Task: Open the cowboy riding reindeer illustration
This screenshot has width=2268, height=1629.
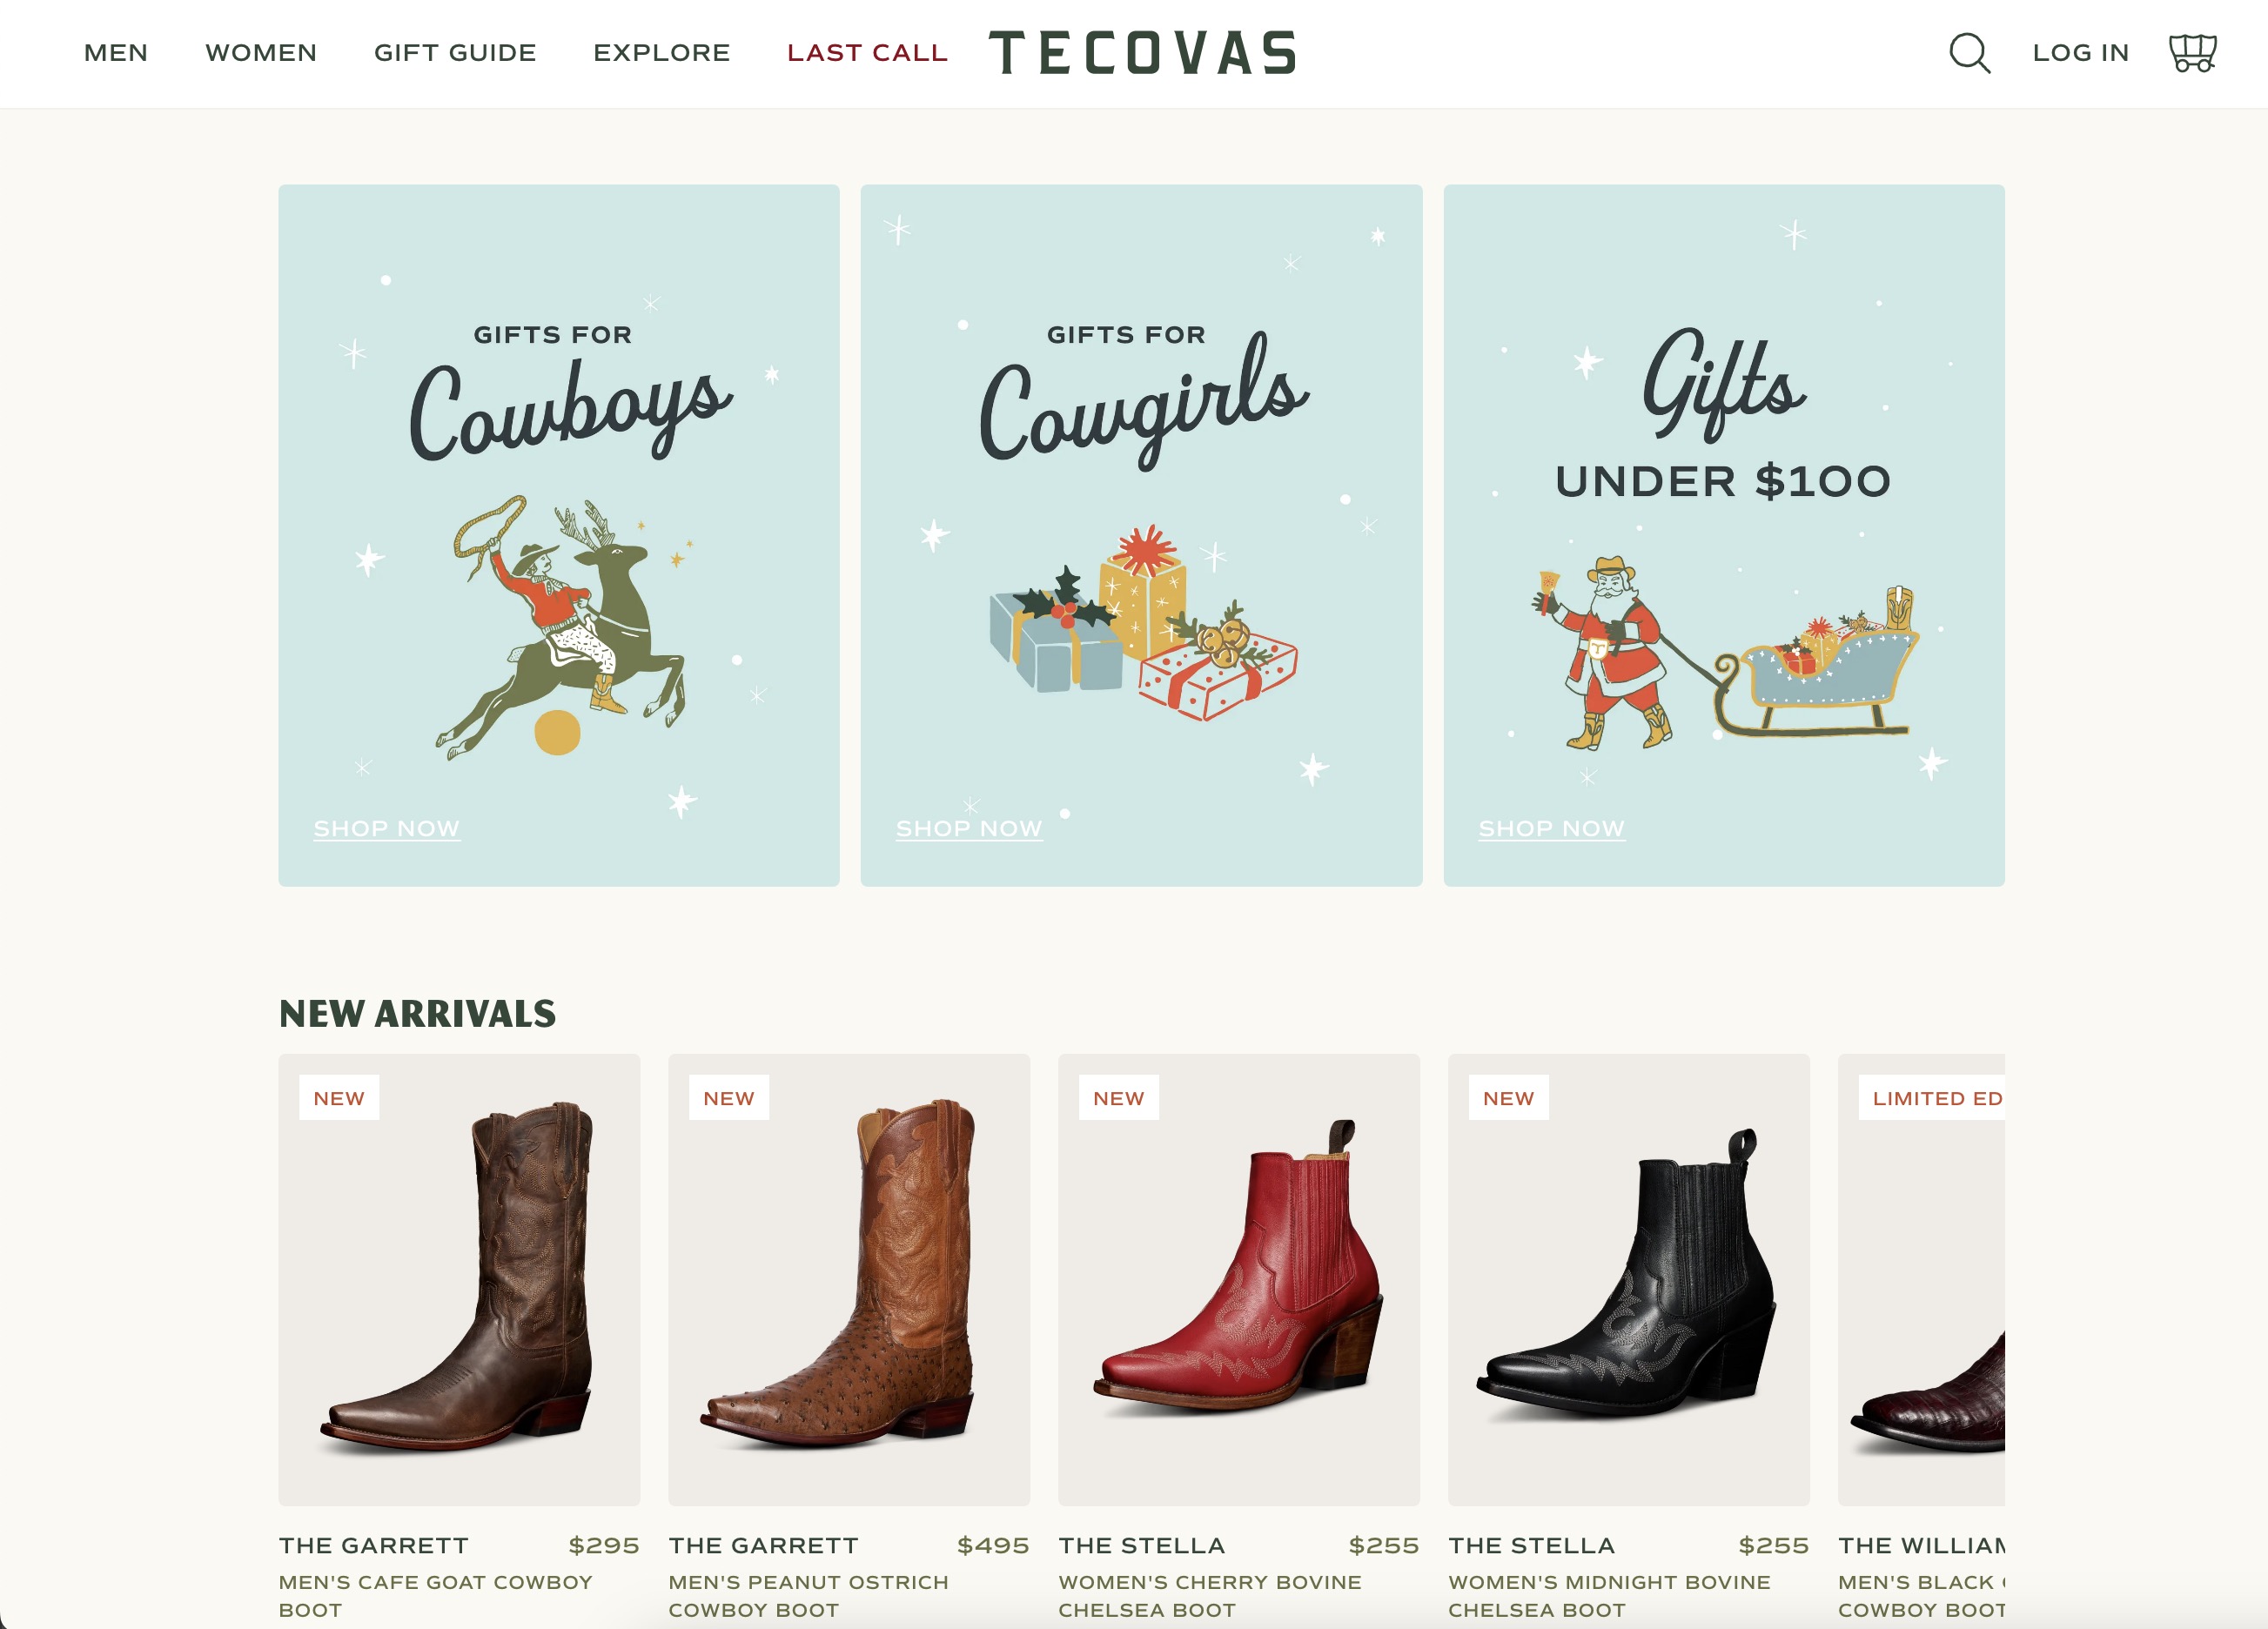Action: click(564, 628)
